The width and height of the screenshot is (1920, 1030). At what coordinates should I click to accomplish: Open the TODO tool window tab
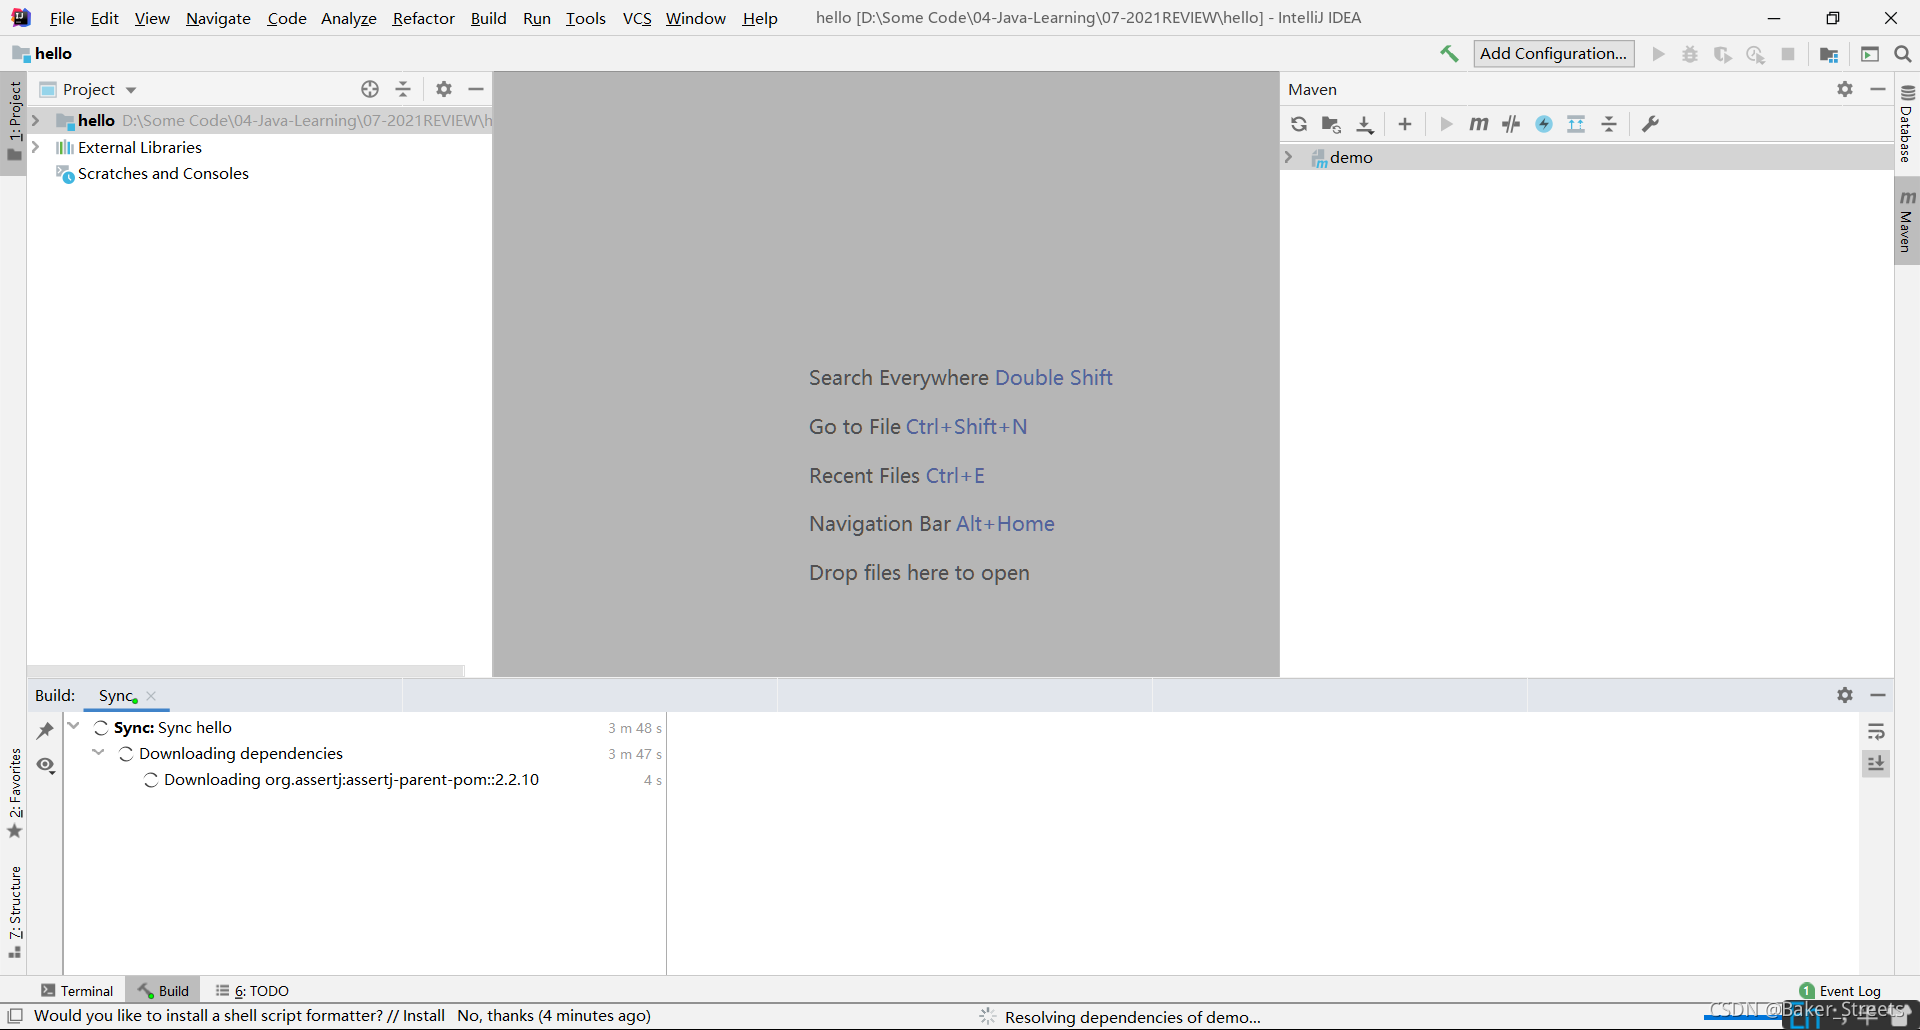pos(252,991)
